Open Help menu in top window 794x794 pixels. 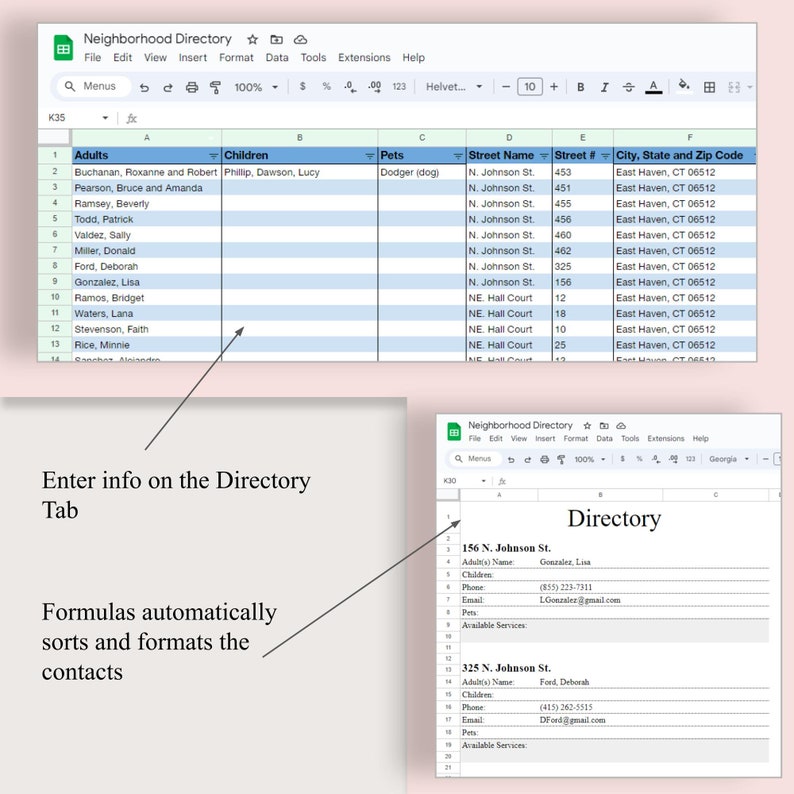point(413,58)
